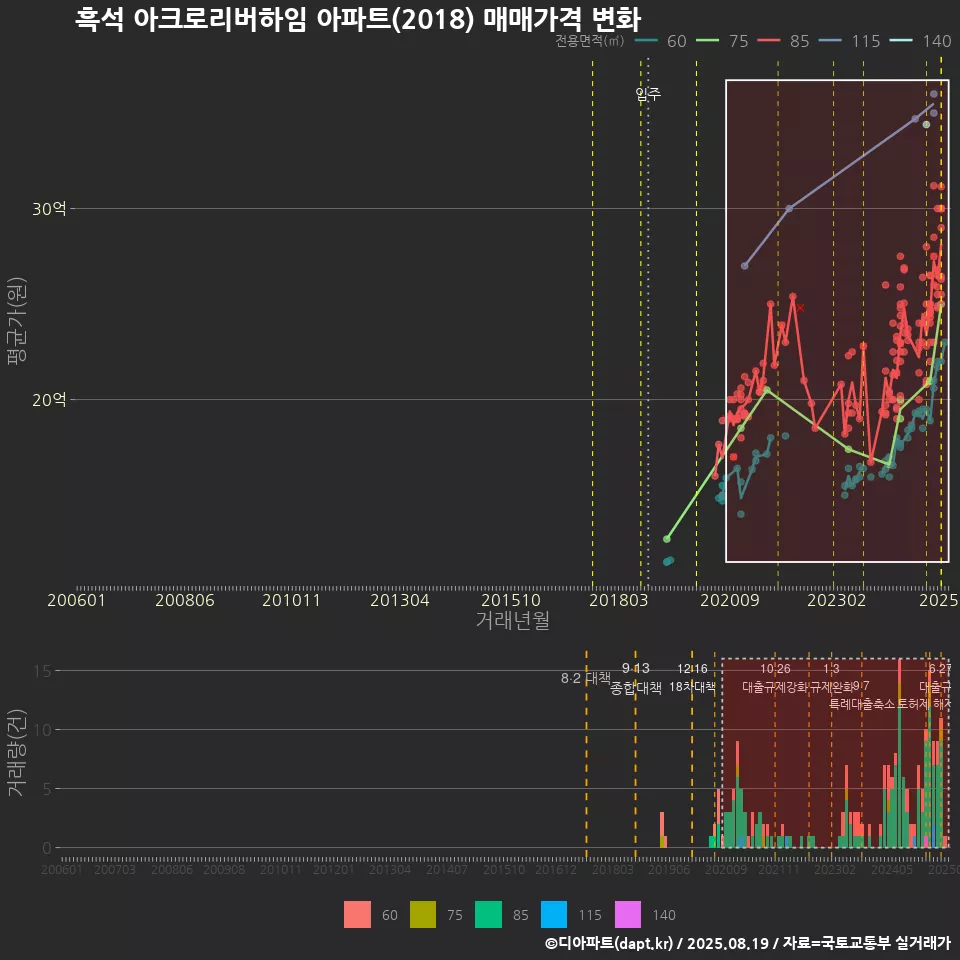This screenshot has height=960, width=960.
Task: Click the 200703 label on volume chart x-axis
Action: point(115,869)
